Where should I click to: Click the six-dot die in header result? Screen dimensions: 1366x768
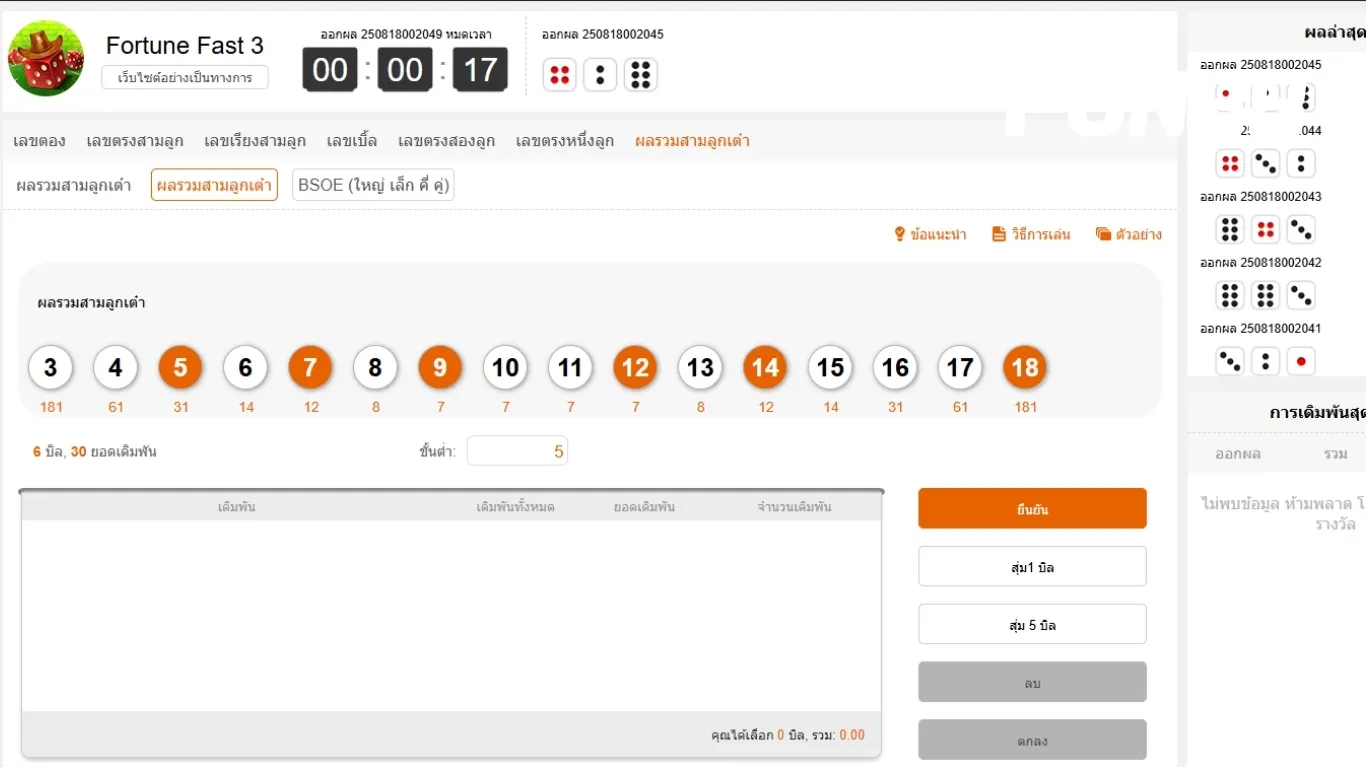coord(641,75)
